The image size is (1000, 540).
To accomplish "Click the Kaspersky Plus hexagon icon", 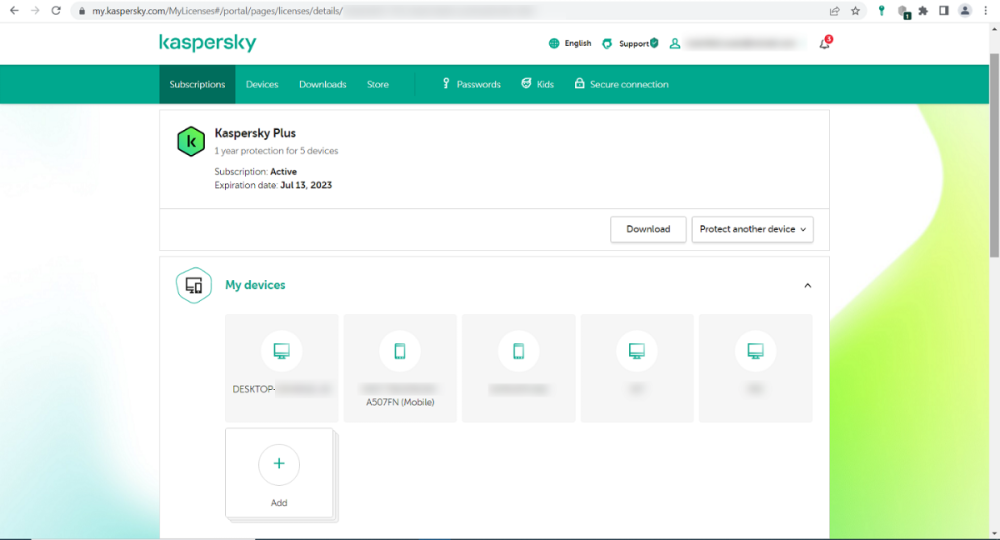I will tap(191, 141).
